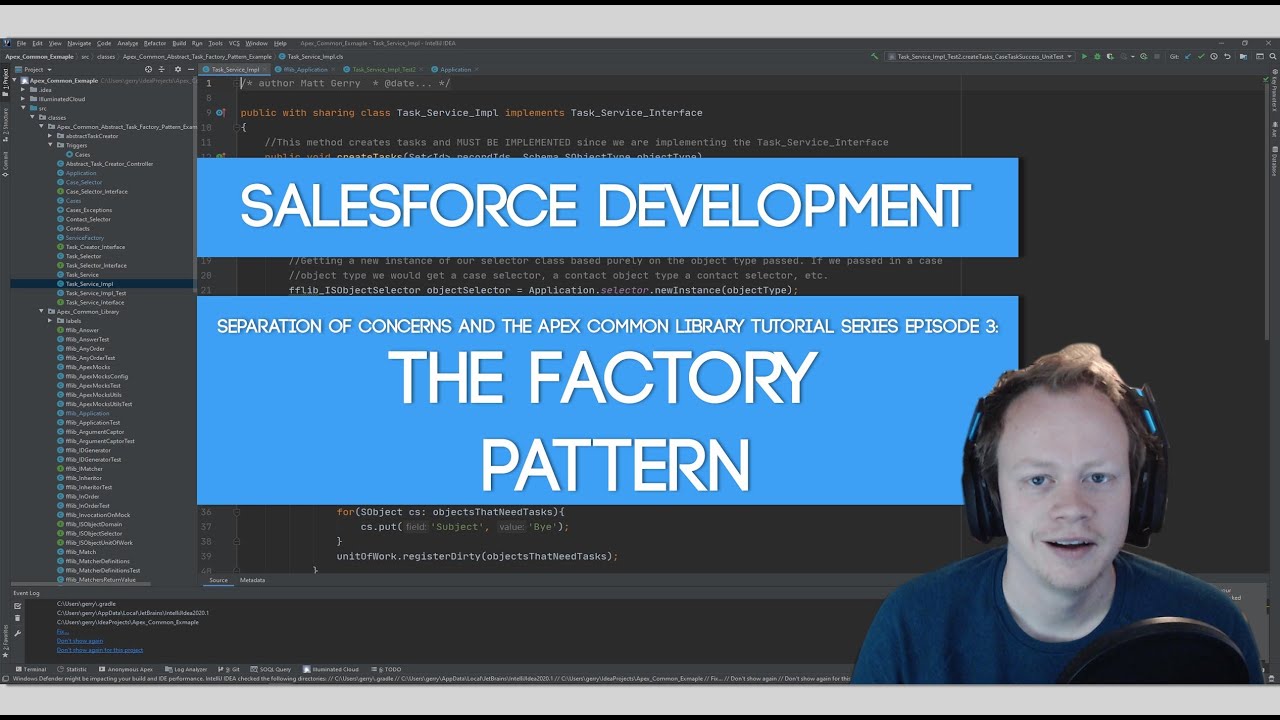Click the Project tree horizontal scrollbar

click(80, 582)
